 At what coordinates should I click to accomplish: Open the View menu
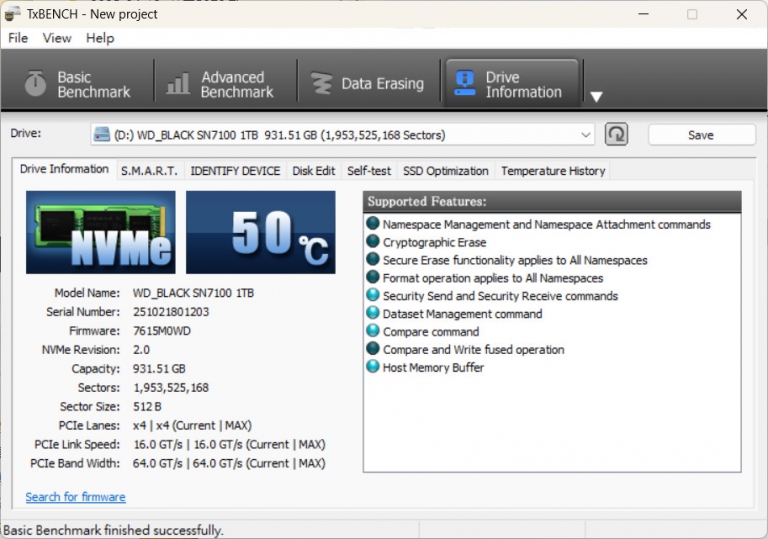click(57, 38)
